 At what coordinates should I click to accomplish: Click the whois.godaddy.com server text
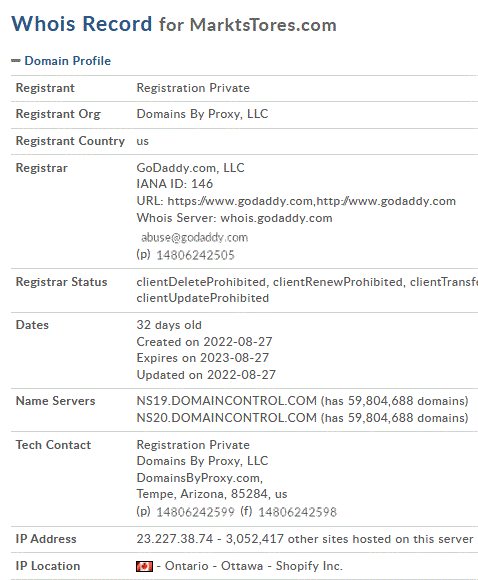pyautogui.click(x=276, y=218)
